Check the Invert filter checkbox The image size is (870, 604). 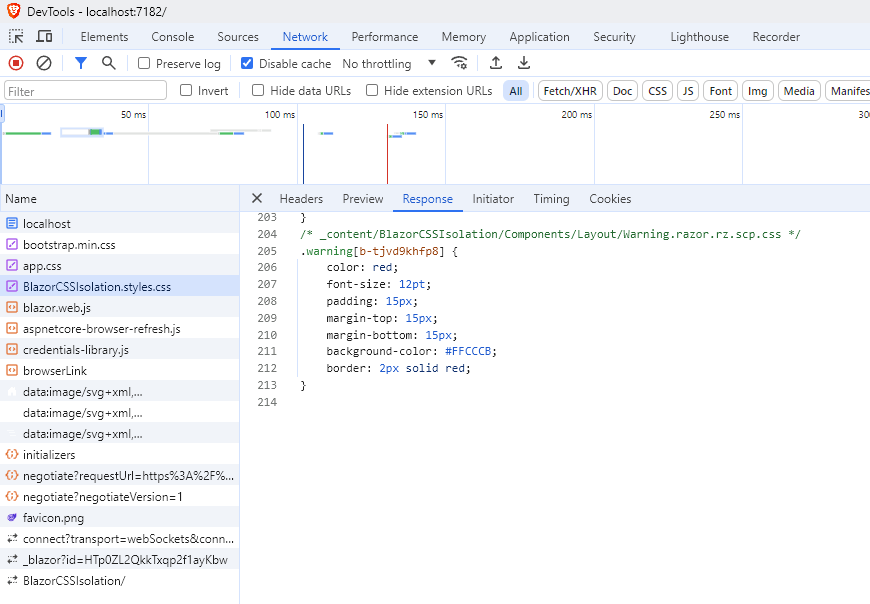click(186, 90)
